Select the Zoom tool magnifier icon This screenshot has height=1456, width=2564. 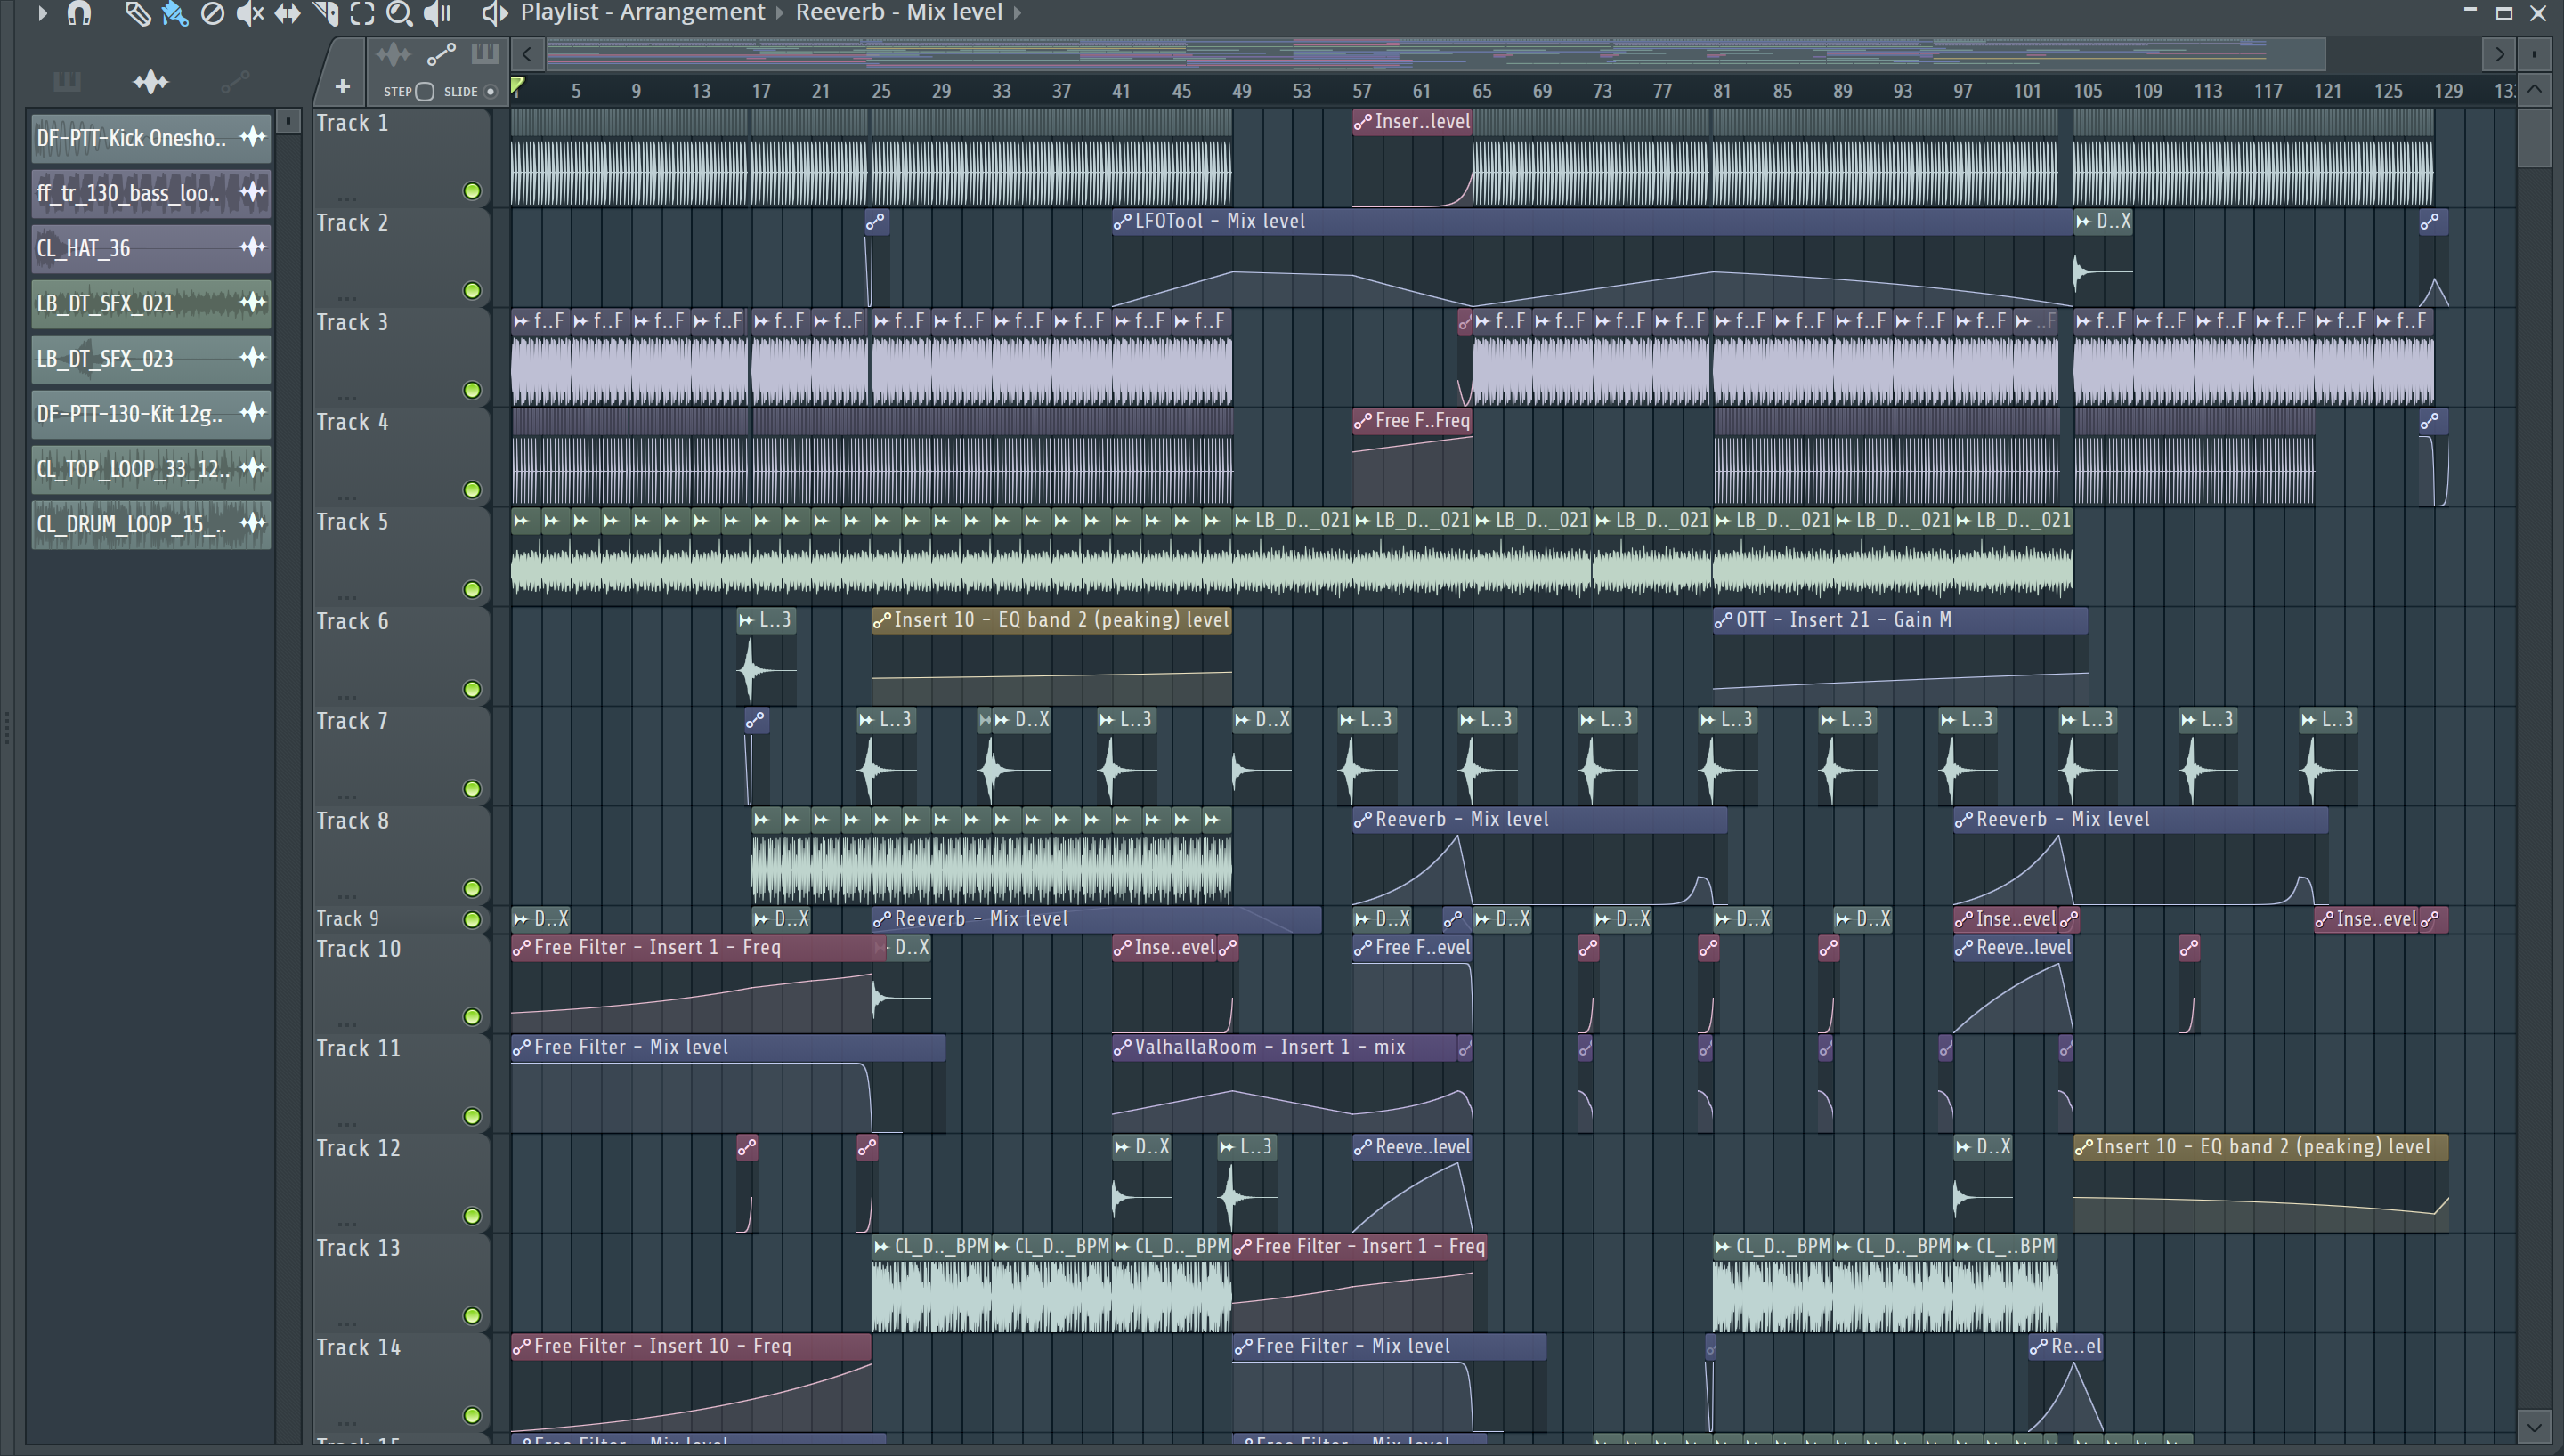click(x=399, y=13)
